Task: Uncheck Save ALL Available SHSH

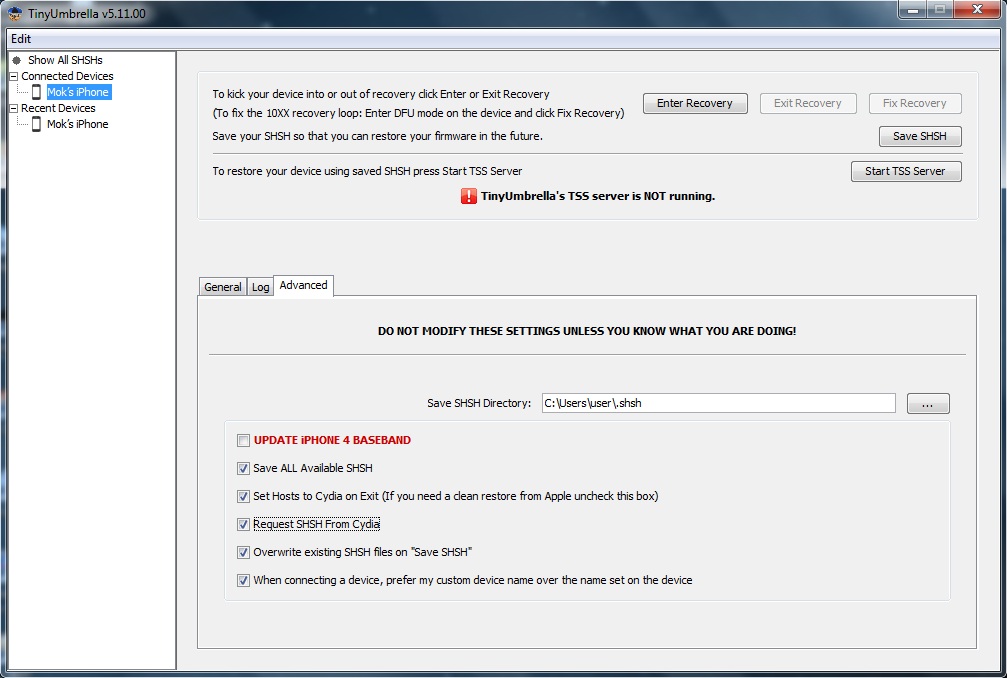Action: click(242, 468)
